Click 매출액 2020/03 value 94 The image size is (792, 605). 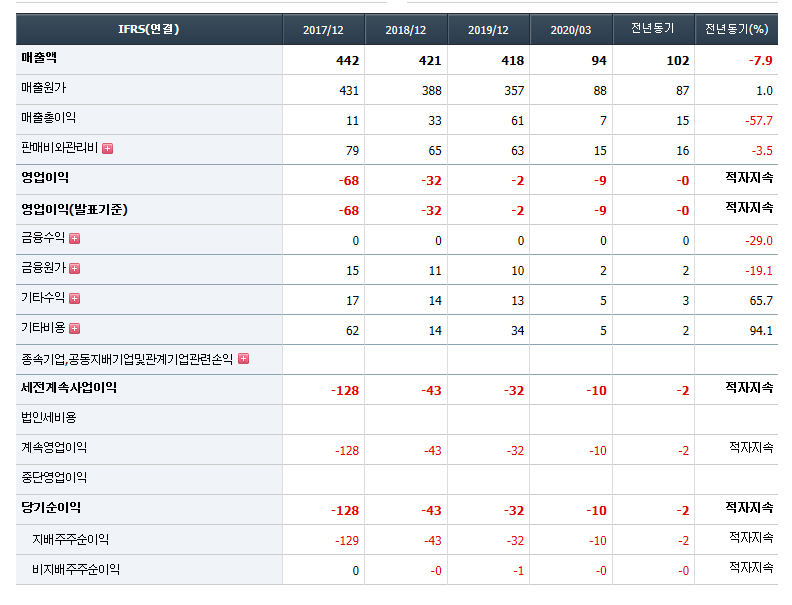click(x=599, y=61)
